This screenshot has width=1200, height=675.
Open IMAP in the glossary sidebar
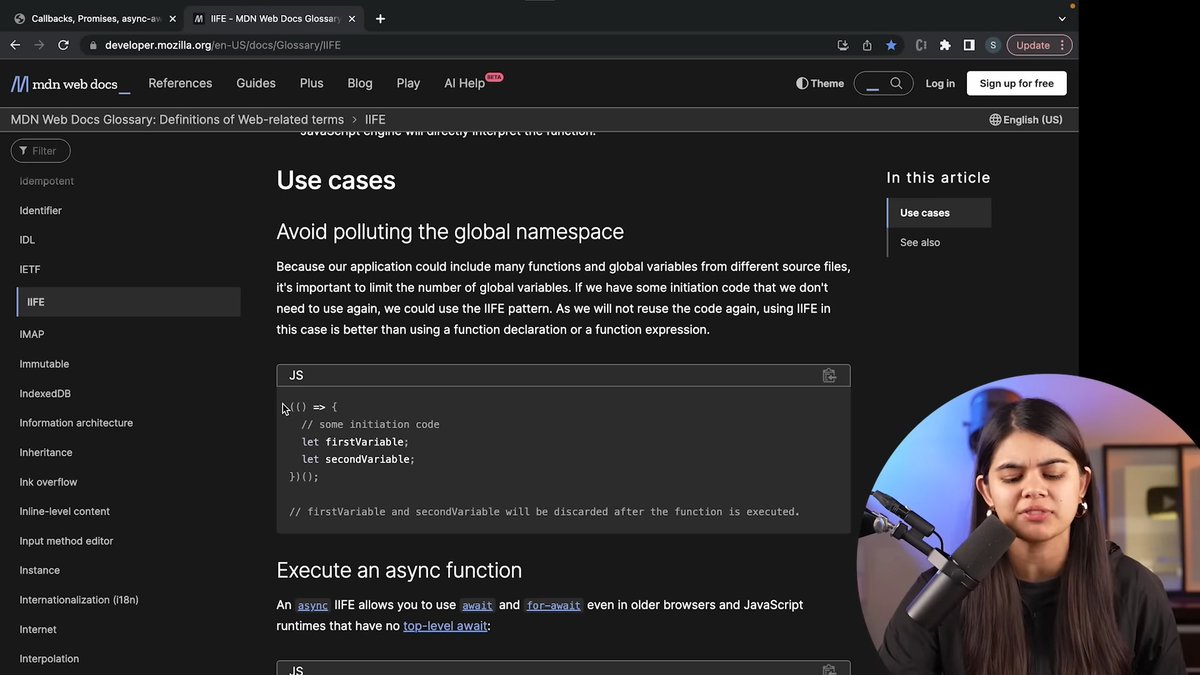tap(32, 334)
